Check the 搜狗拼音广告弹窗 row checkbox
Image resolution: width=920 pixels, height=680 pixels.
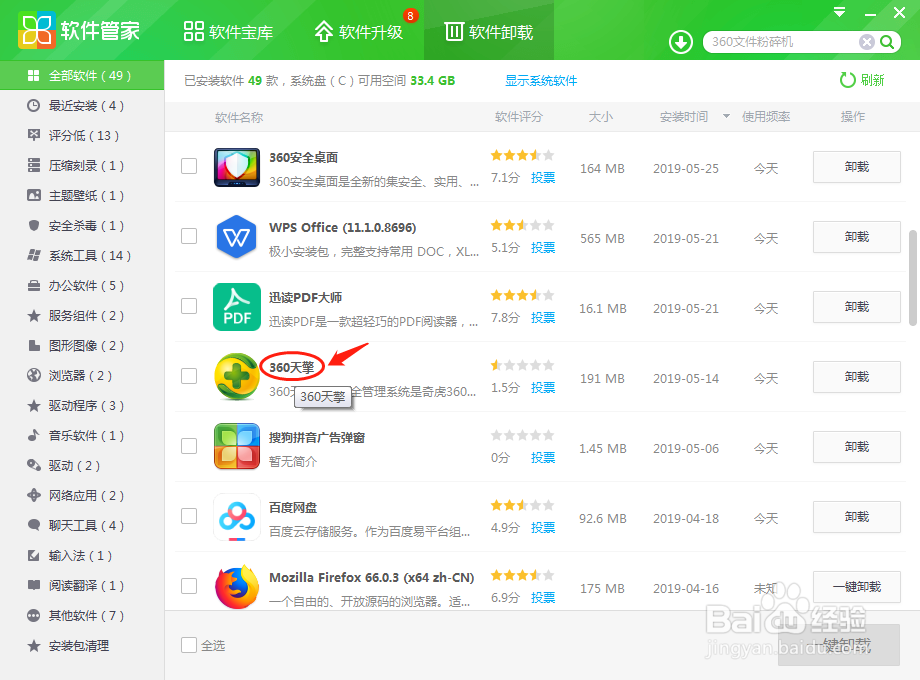click(189, 446)
